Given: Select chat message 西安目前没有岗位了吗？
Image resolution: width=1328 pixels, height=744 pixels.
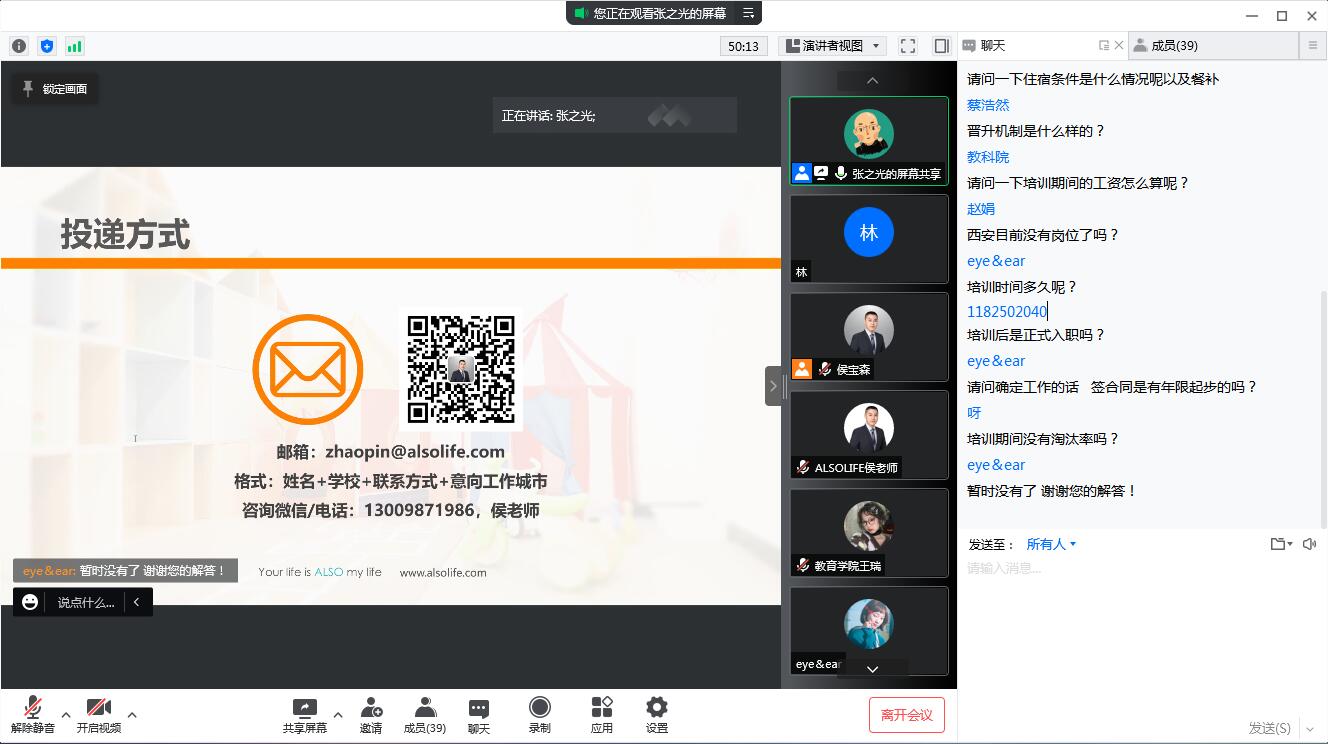Looking at the screenshot, I should tap(1043, 235).
